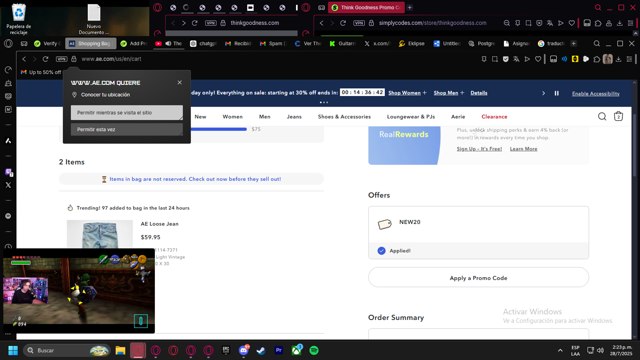Open the x.com tab
Image resolution: width=640 pixels, height=360 pixels.
[x=377, y=43]
